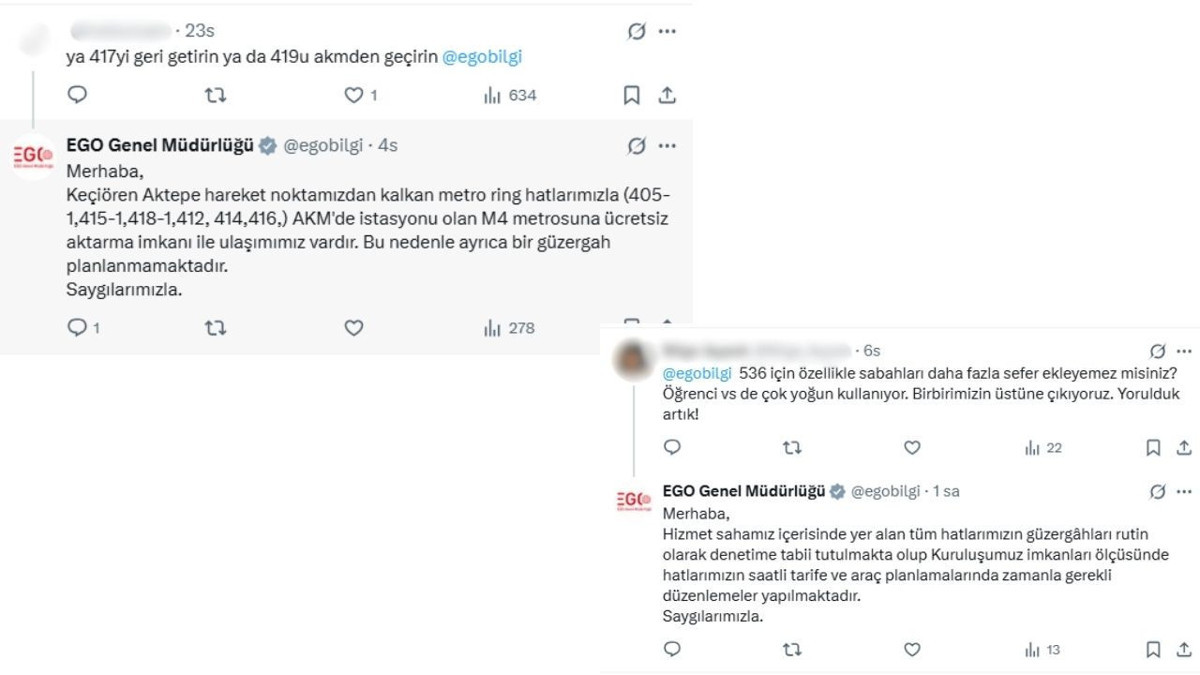Screen dimensions: 1200x675
Task: Open the @egobilgi mention in 536 tweet
Action: pos(697,373)
